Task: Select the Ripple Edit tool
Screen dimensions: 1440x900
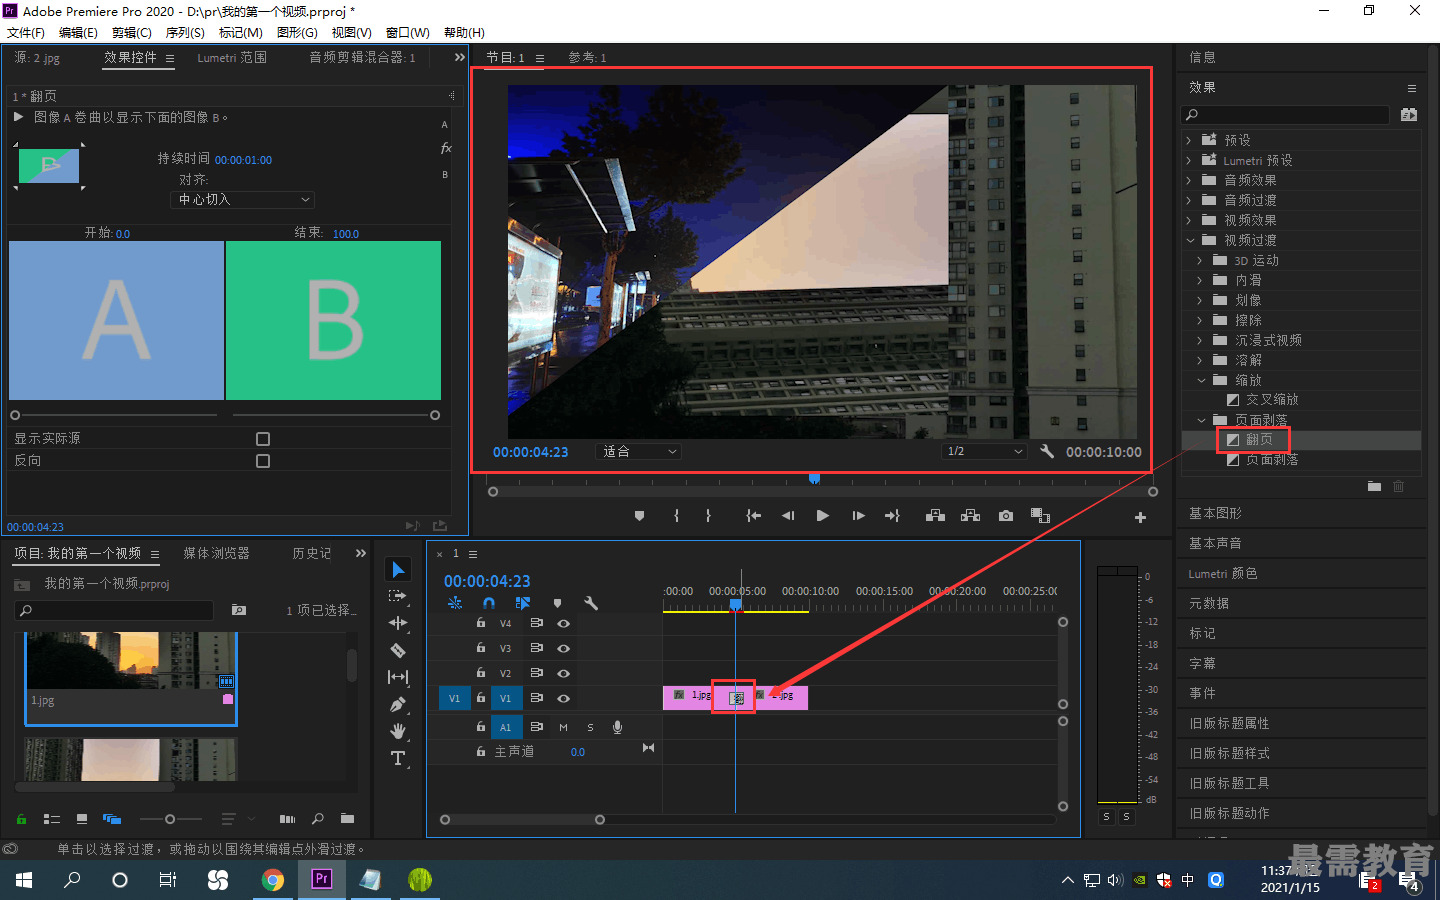Action: click(398, 623)
